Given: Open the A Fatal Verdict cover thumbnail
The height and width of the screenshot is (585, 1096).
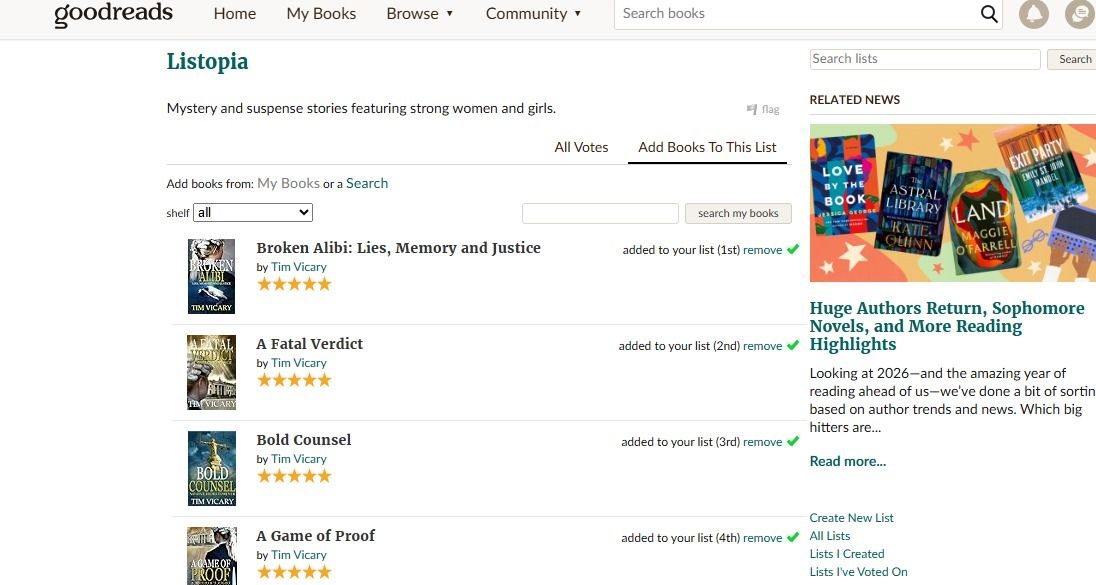Looking at the screenshot, I should pyautogui.click(x=212, y=372).
